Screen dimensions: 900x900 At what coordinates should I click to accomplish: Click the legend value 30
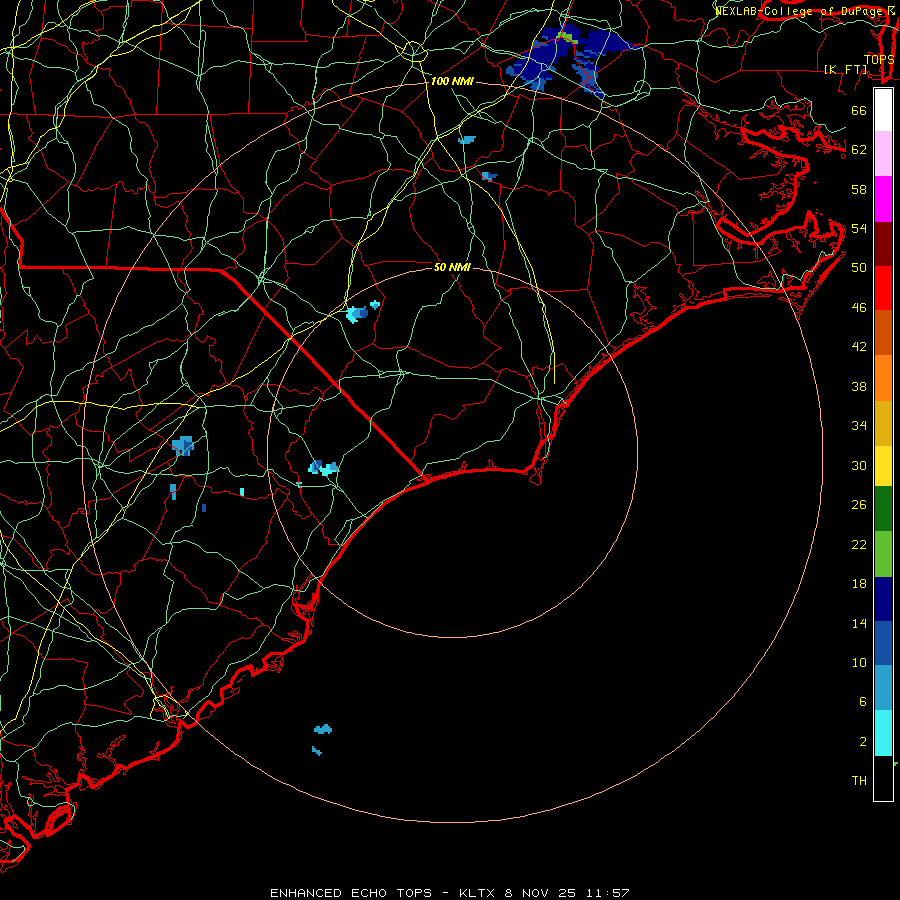coord(859,465)
